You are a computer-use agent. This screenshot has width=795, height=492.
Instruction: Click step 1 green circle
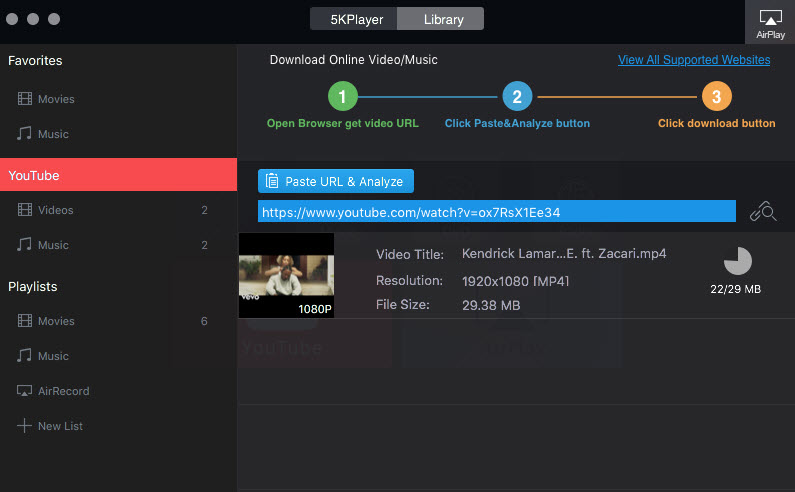point(342,96)
